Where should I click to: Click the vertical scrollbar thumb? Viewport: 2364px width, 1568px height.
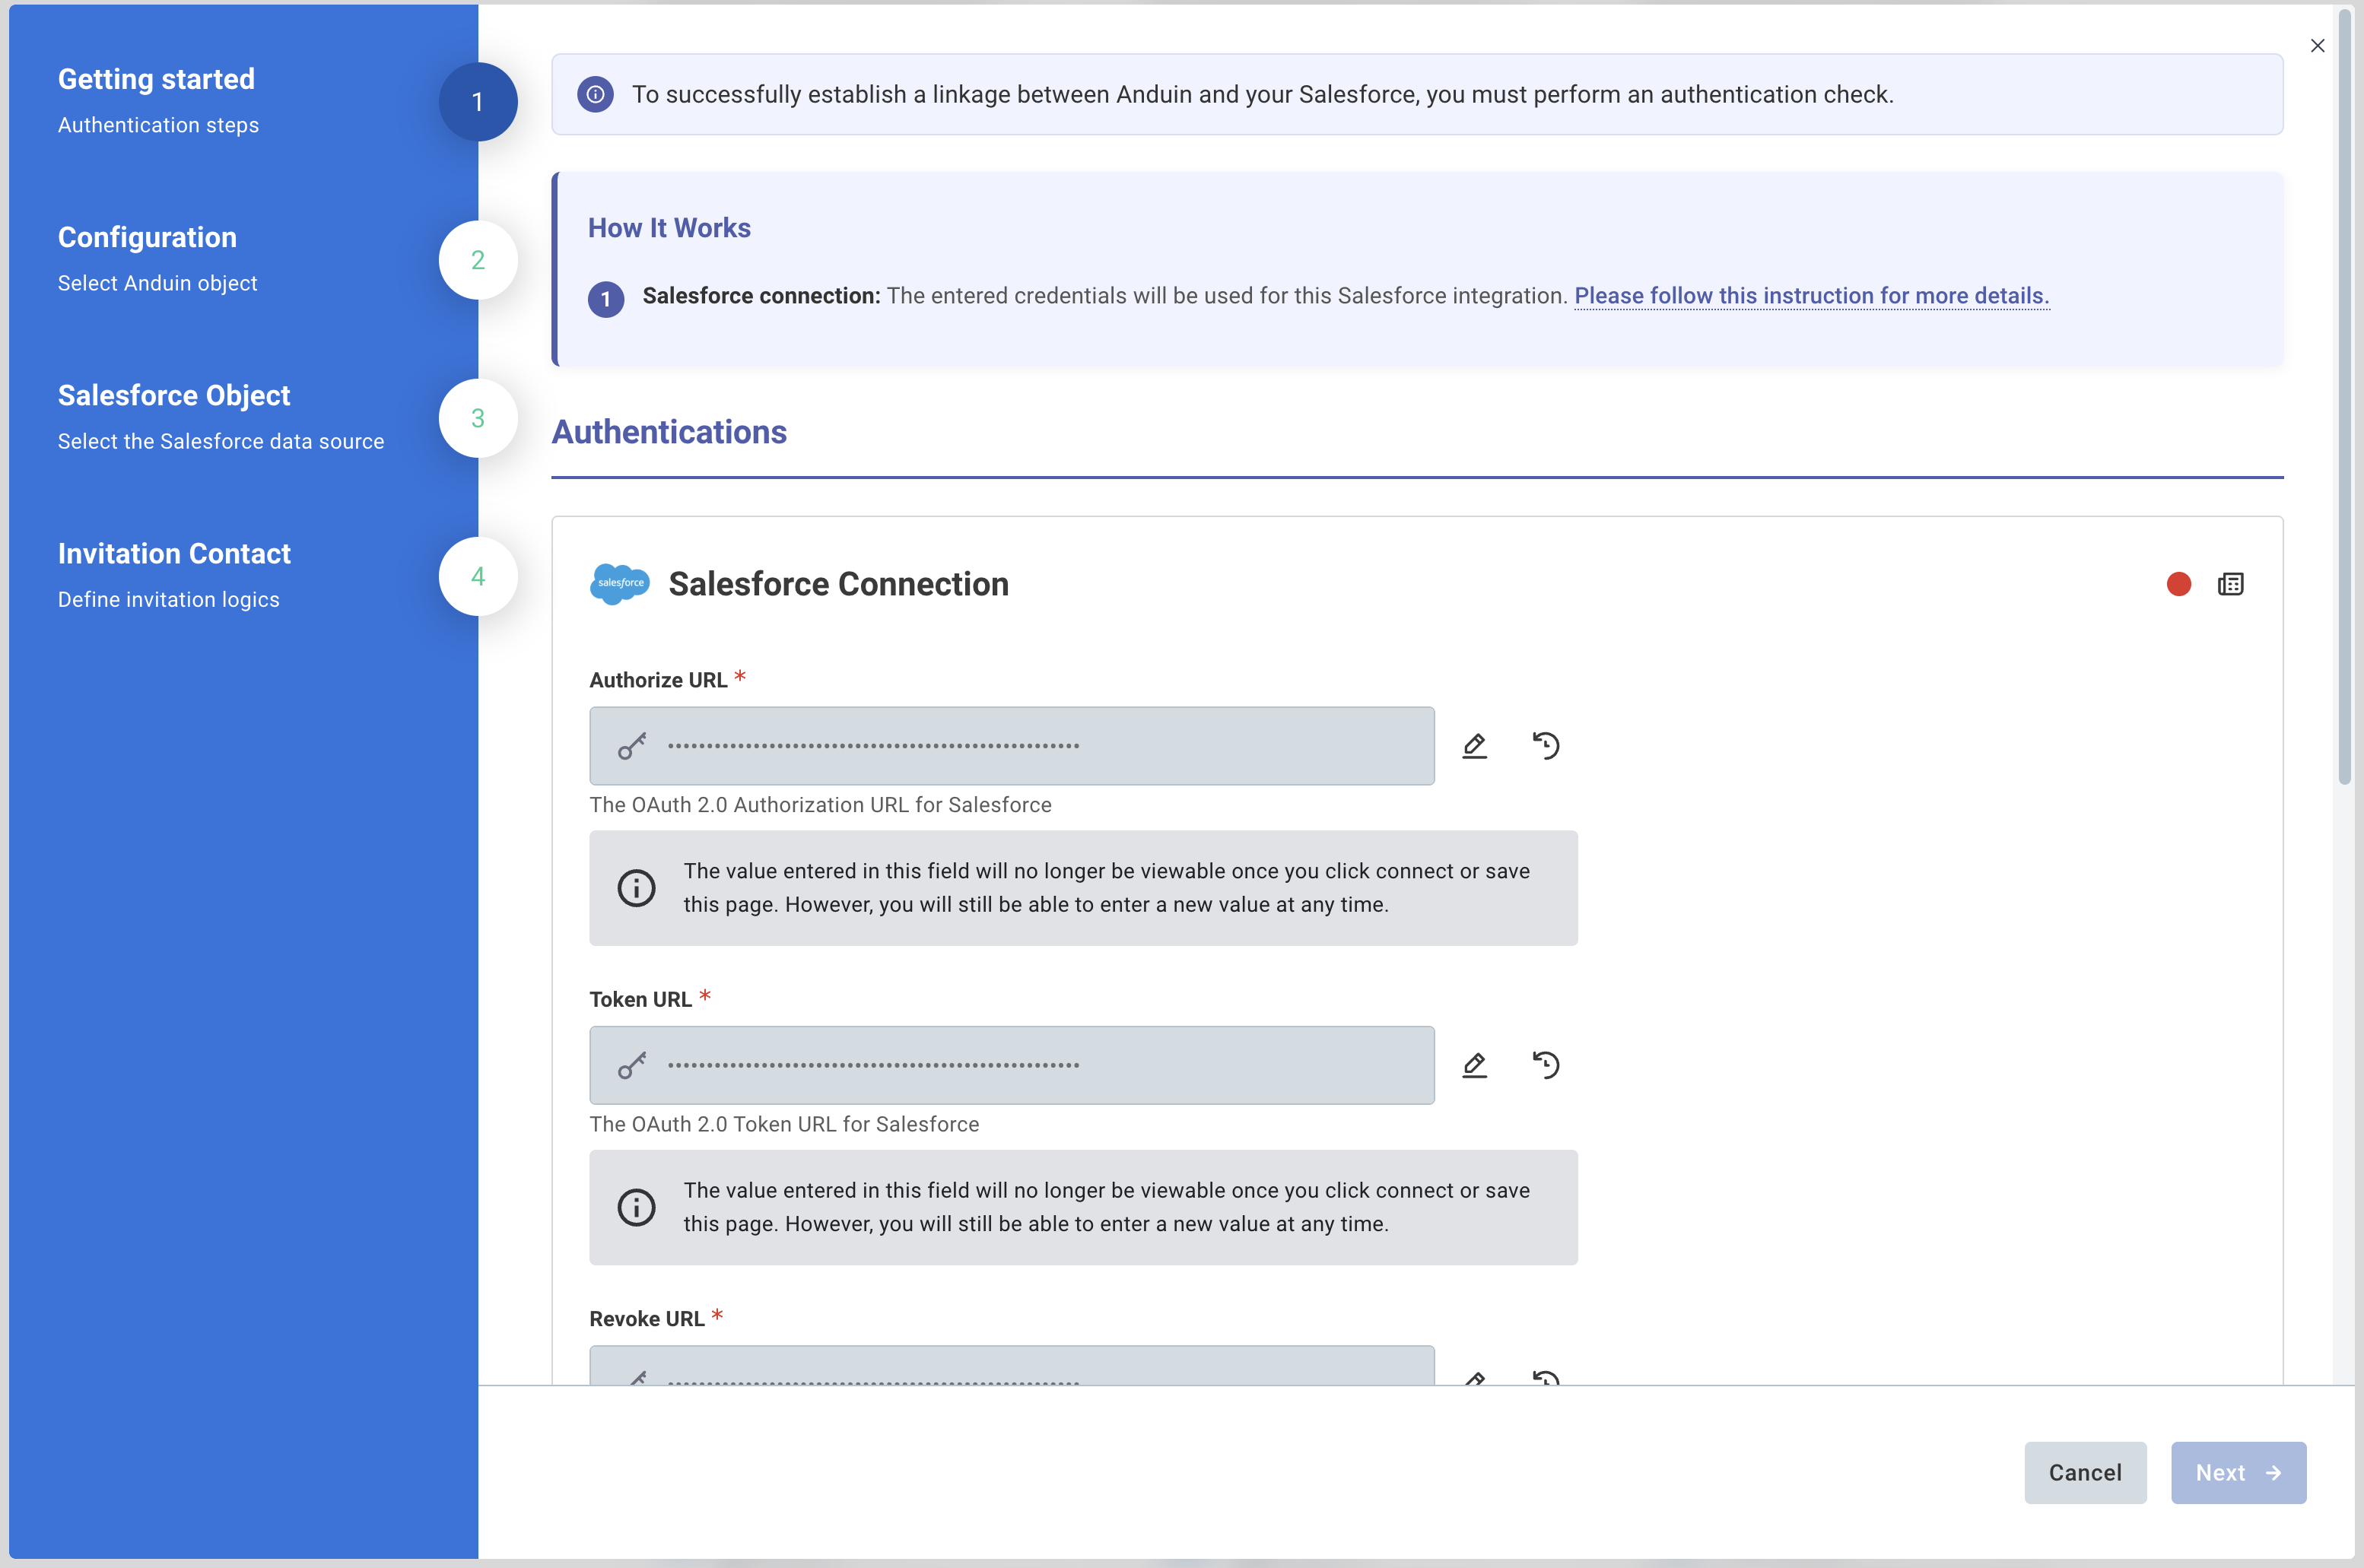2344,396
